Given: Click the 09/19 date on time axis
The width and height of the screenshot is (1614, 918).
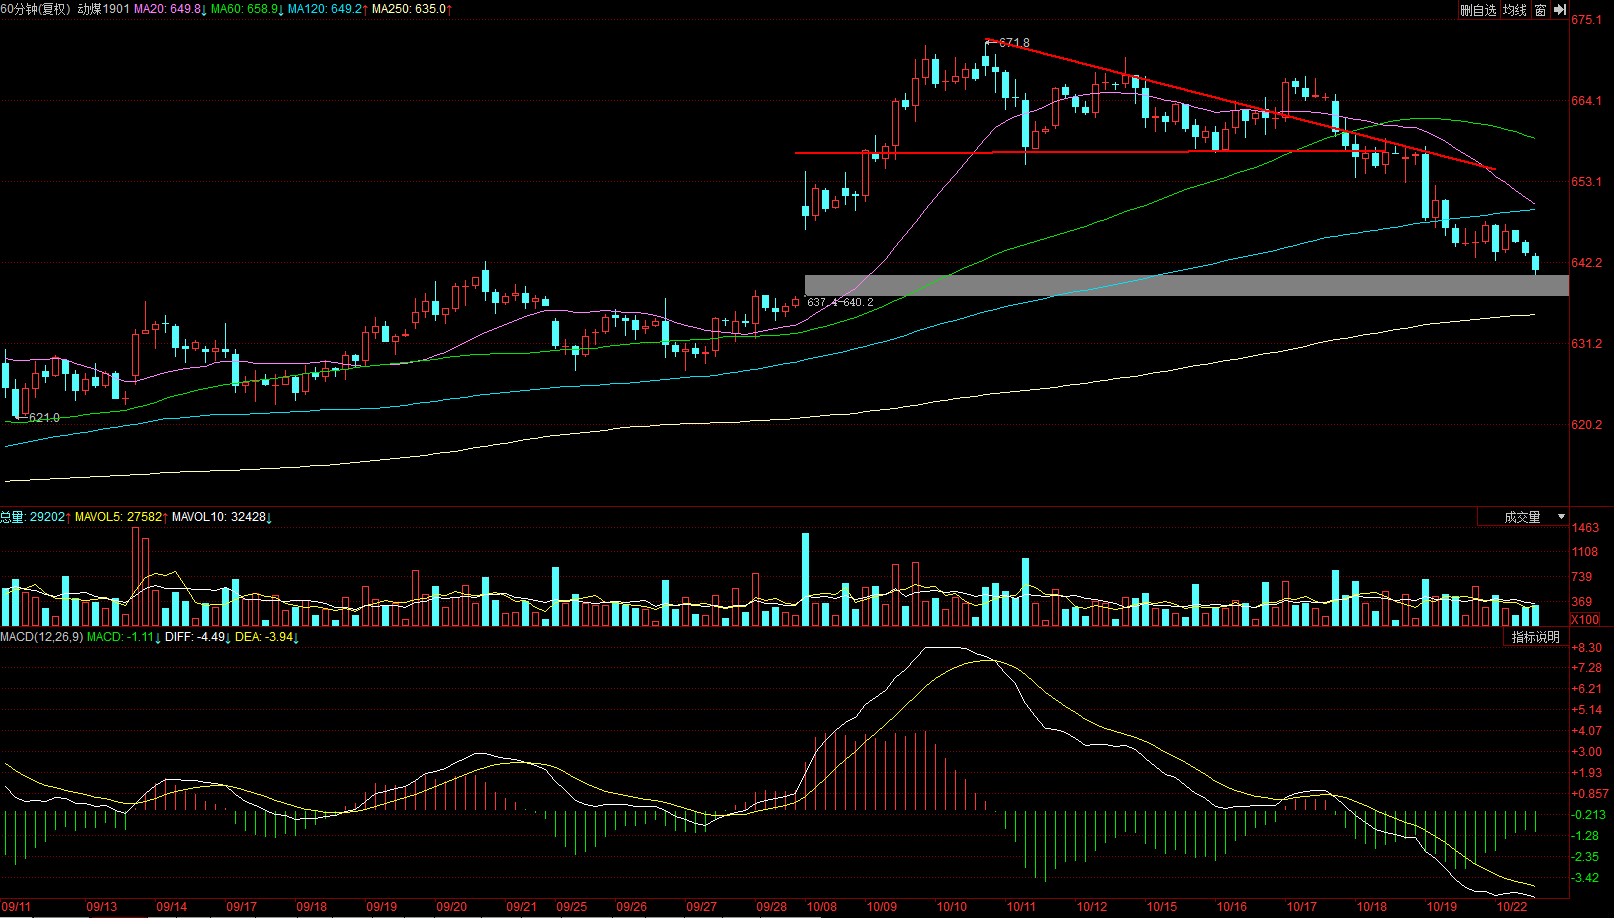Looking at the screenshot, I should click(x=382, y=907).
